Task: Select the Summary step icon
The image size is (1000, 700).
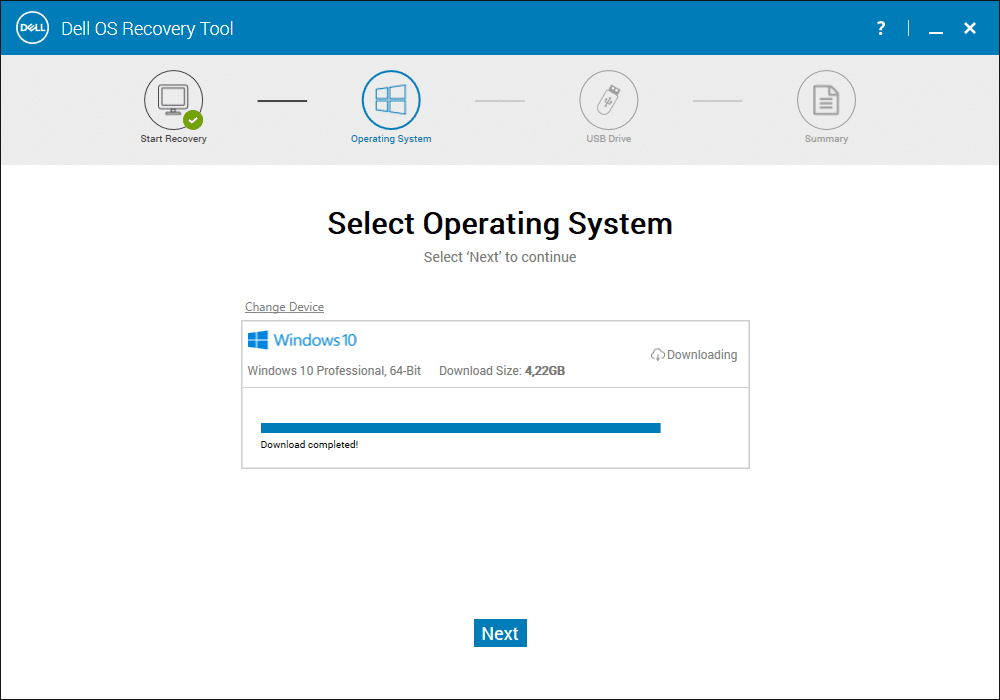Action: point(826,100)
